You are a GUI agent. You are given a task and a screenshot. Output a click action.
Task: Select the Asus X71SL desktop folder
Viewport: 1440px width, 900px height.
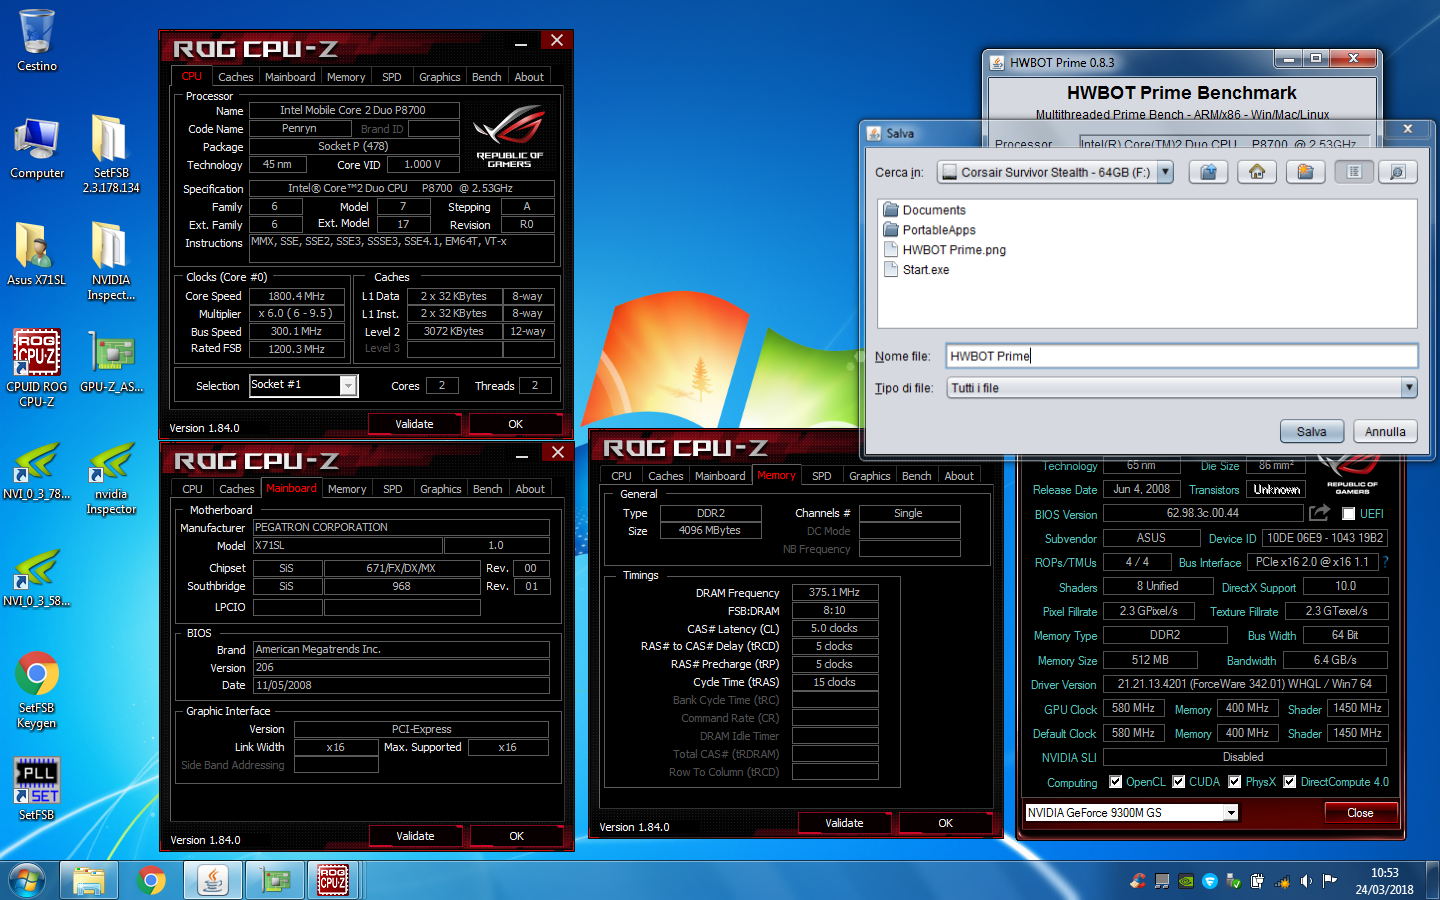pyautogui.click(x=36, y=254)
